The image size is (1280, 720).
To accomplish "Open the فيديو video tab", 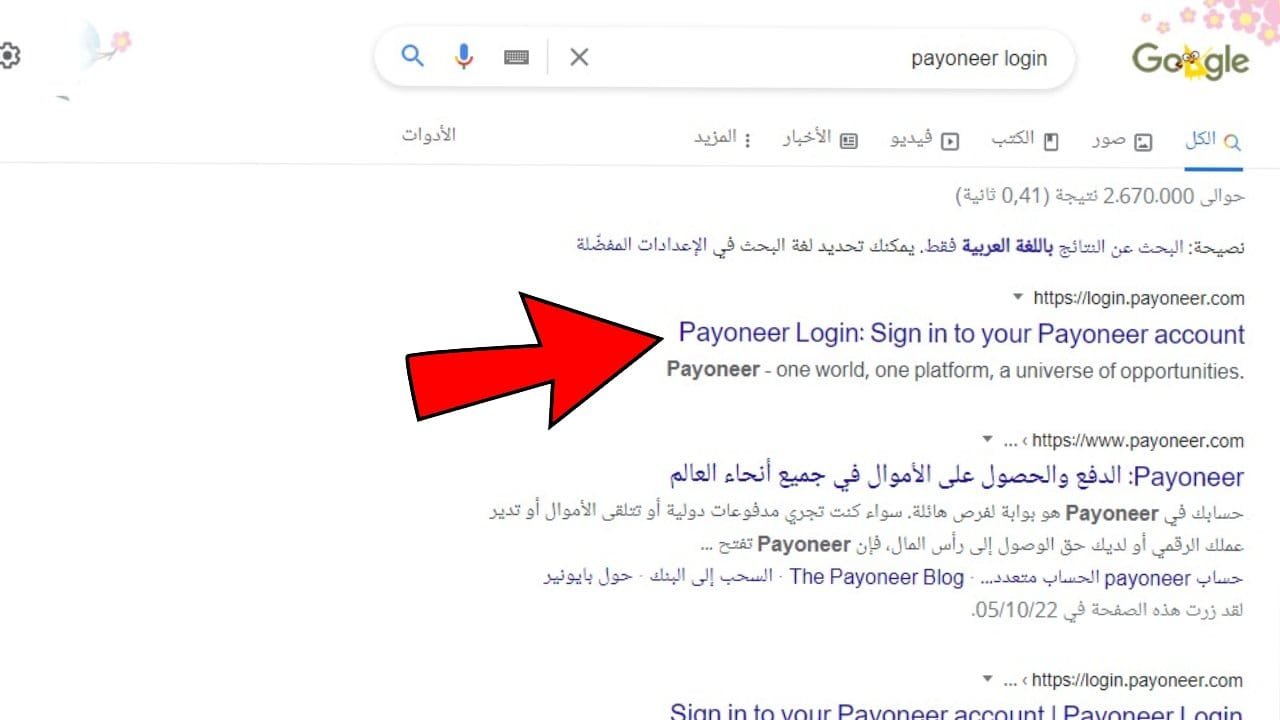I will (x=924, y=140).
